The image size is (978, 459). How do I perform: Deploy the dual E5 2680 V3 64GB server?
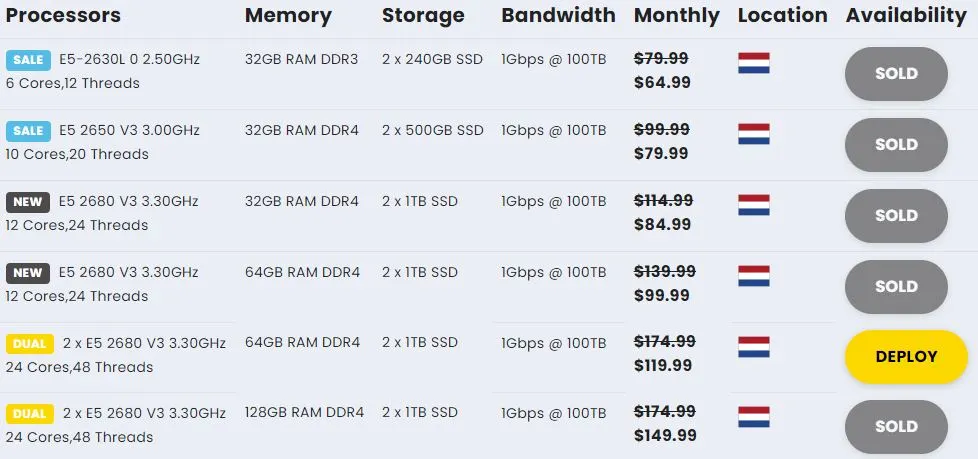click(906, 357)
